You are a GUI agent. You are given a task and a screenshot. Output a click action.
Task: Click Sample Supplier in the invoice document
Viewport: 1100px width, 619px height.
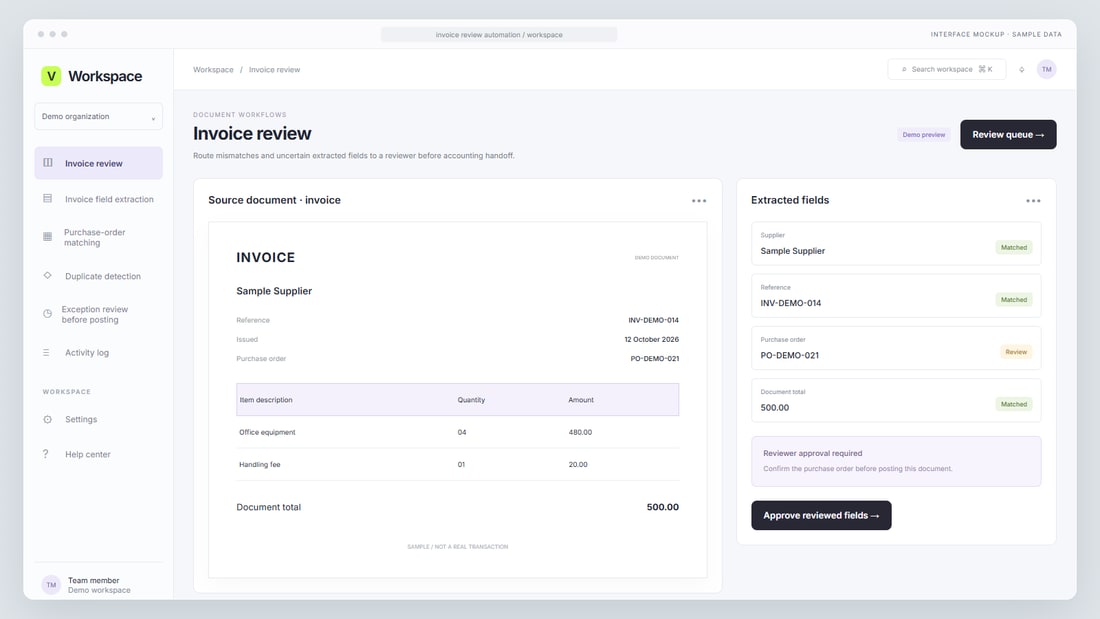[274, 291]
